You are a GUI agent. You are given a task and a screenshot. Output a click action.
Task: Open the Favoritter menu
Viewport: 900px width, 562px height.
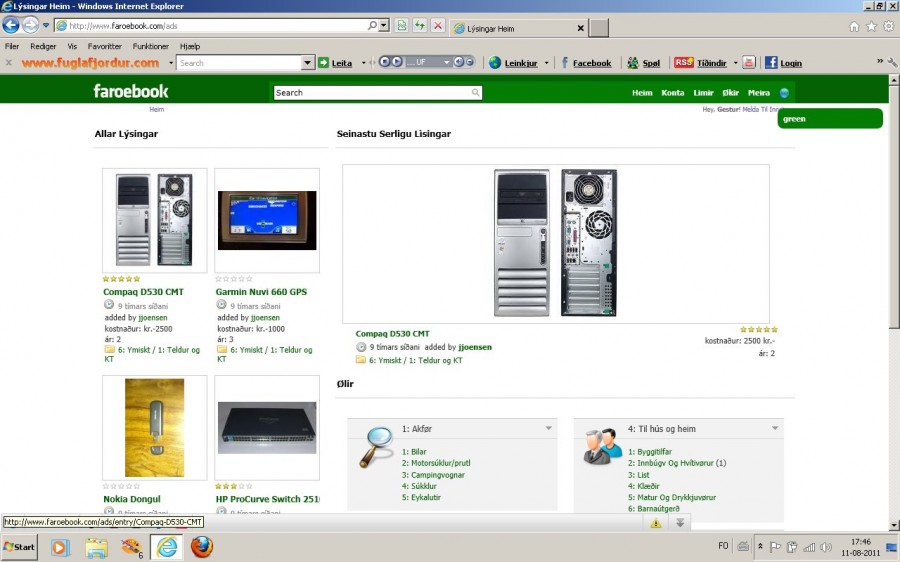104,46
